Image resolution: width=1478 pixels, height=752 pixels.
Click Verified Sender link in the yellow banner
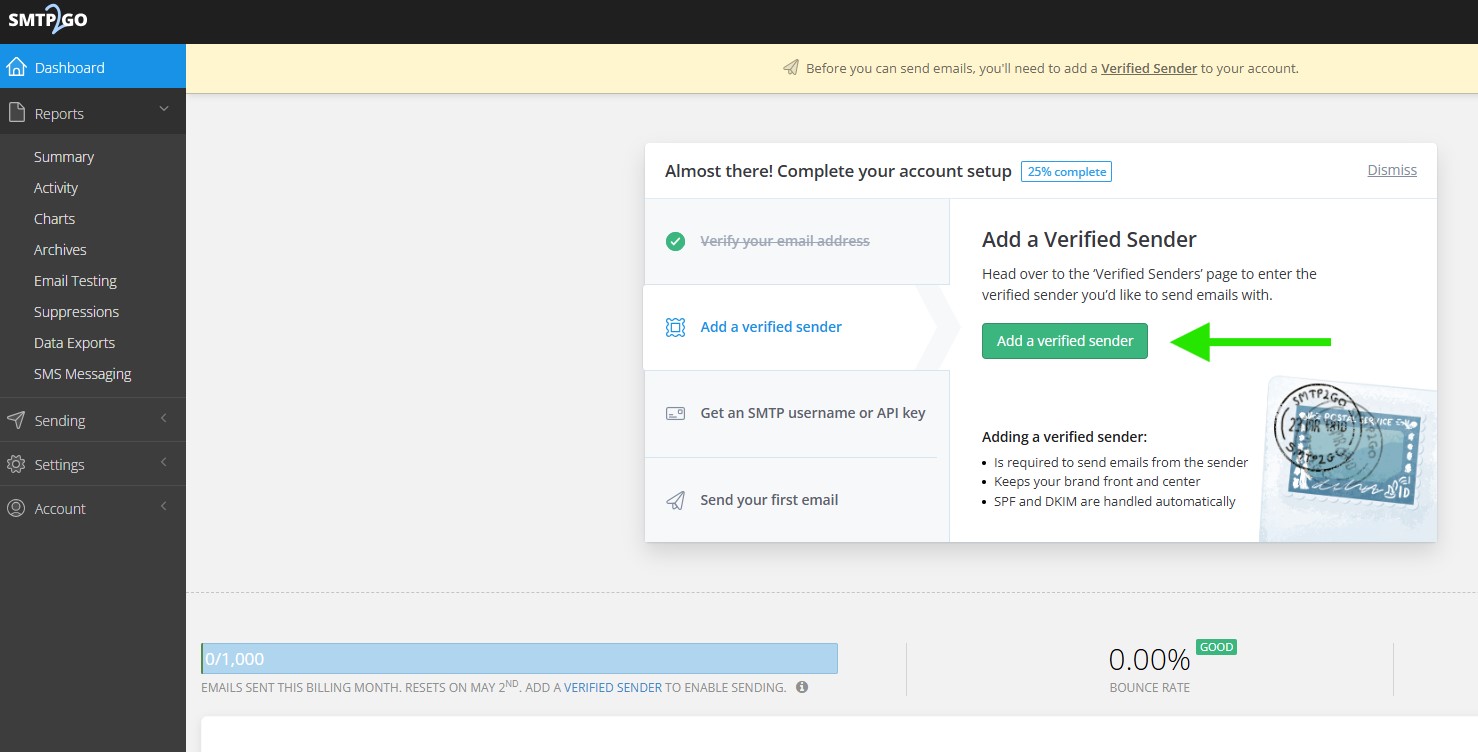pyautogui.click(x=1148, y=69)
